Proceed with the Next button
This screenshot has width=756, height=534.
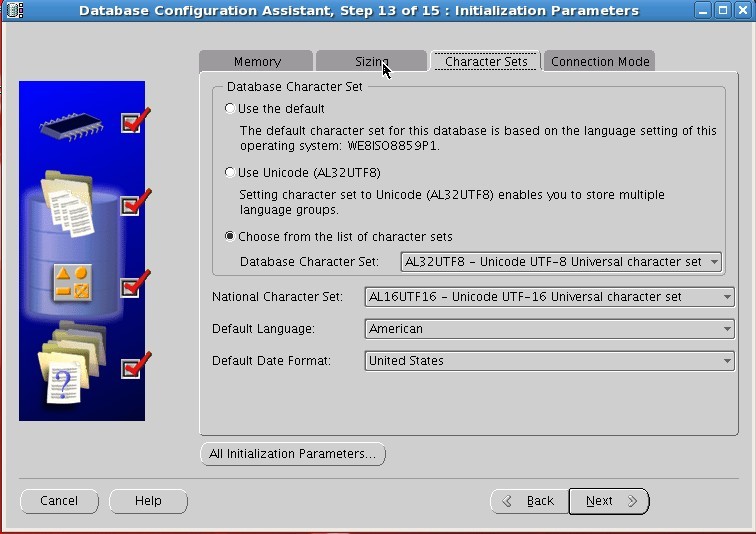pos(609,501)
